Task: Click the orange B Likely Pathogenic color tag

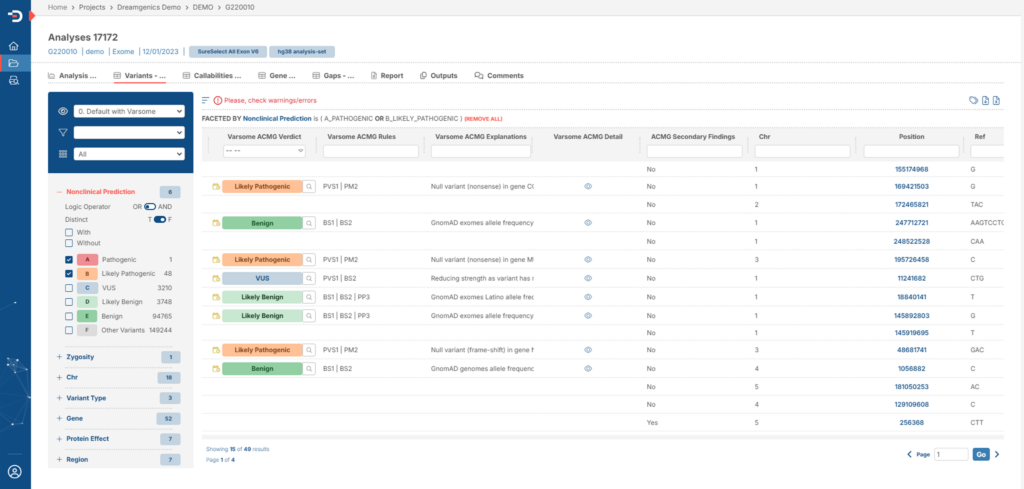Action: point(88,274)
